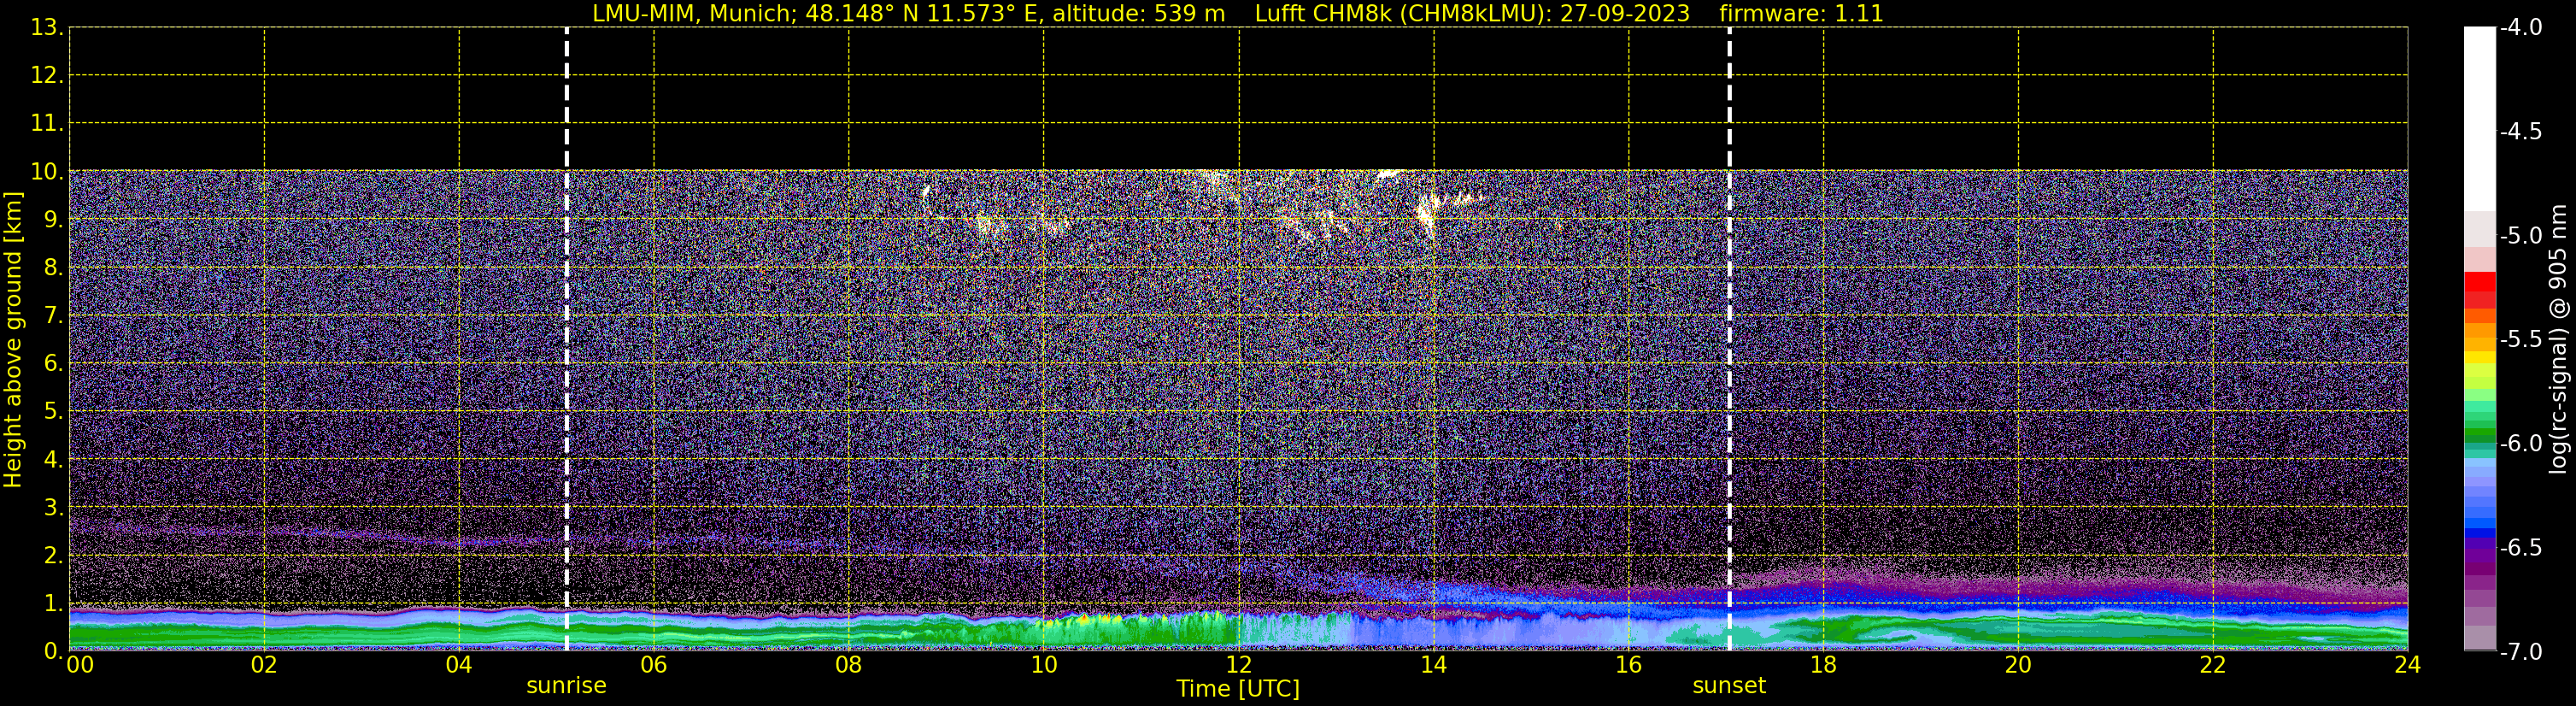Click the '-5.0' colorbar tick label
The width and height of the screenshot is (2576, 706).
coord(2520,235)
